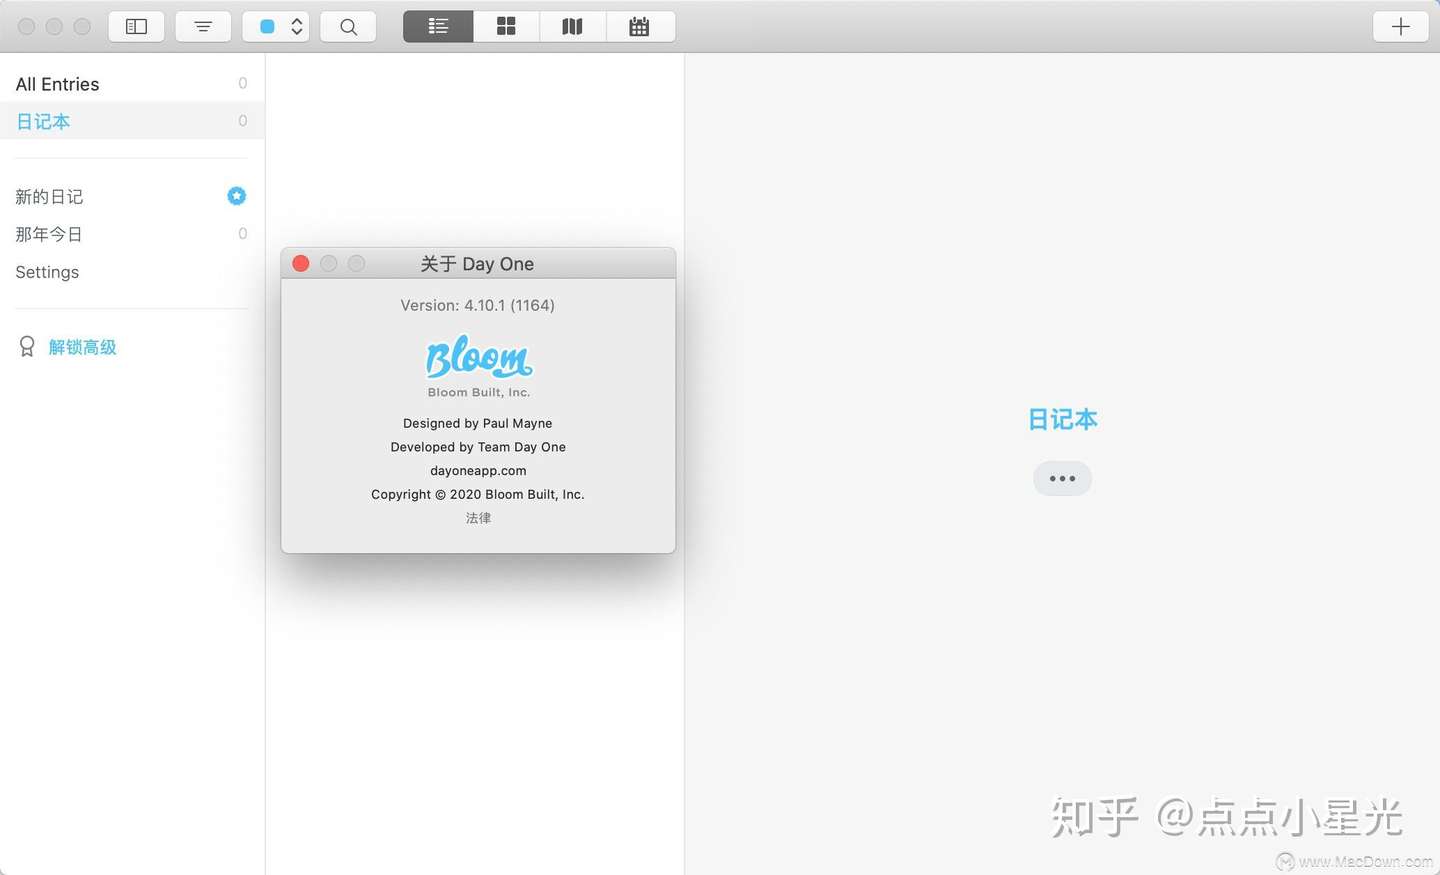Open 那年今日 in the sidebar
This screenshot has width=1440, height=875.
(x=49, y=234)
